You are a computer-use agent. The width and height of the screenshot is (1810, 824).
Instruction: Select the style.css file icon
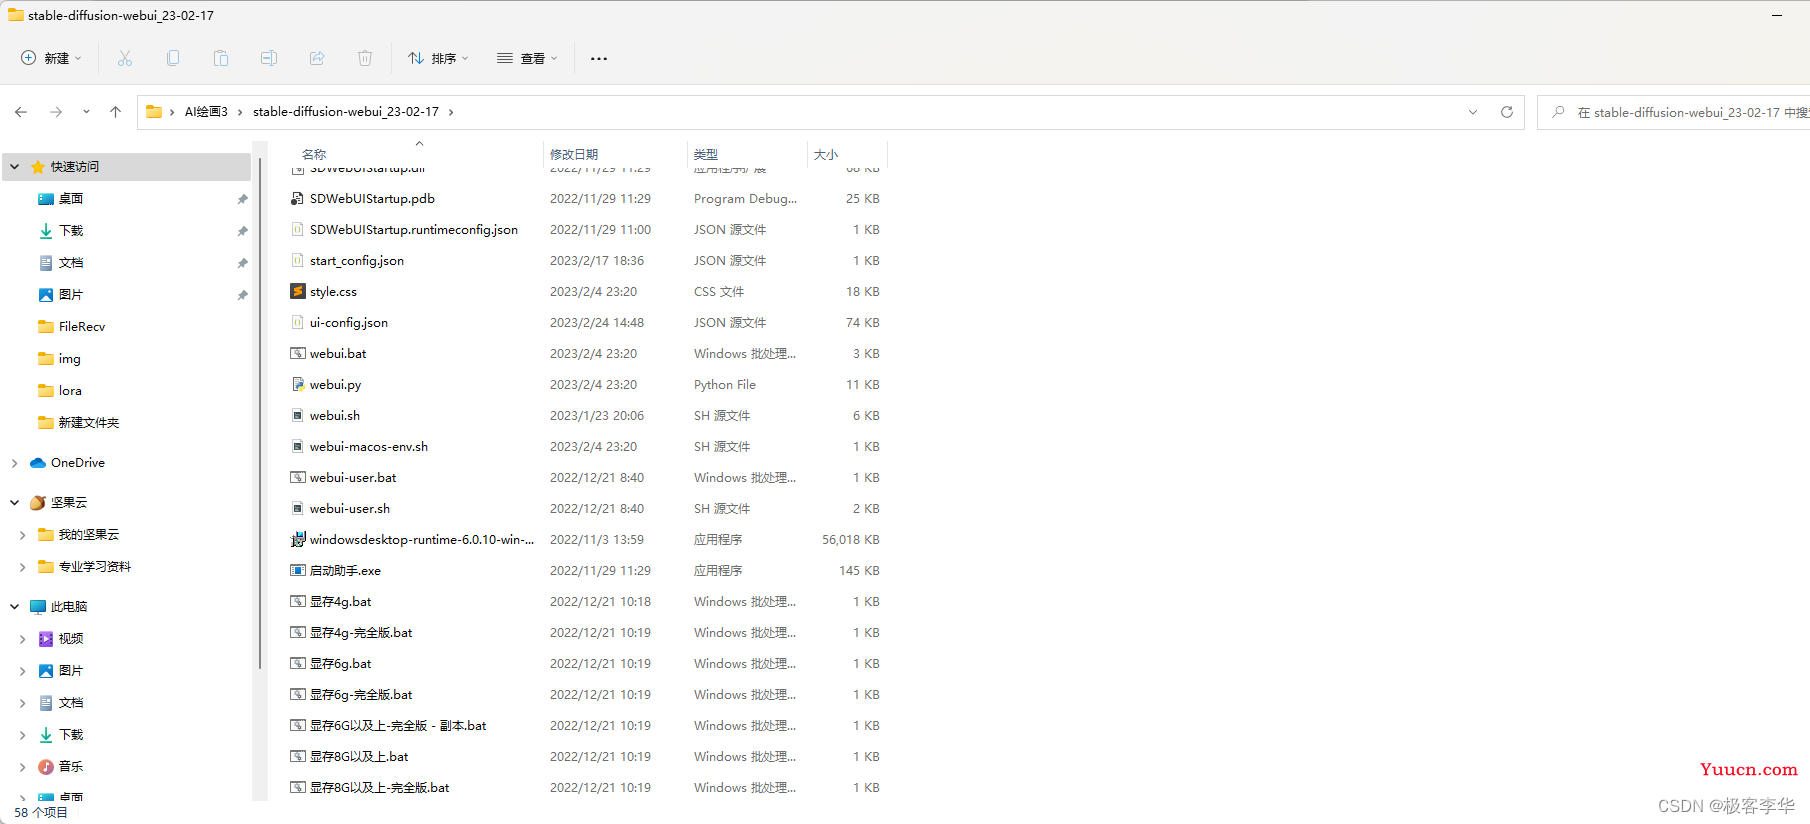[x=298, y=291]
